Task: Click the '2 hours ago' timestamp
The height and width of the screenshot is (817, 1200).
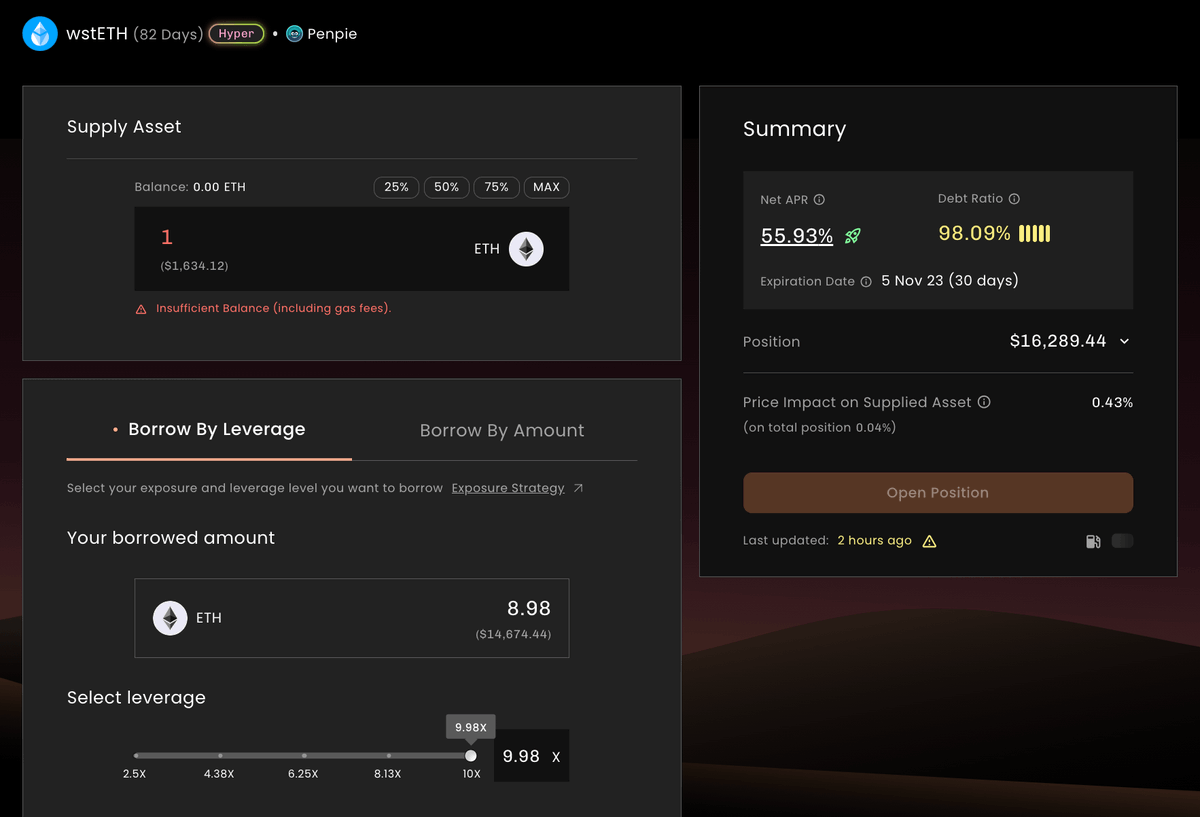Action: [x=874, y=541]
